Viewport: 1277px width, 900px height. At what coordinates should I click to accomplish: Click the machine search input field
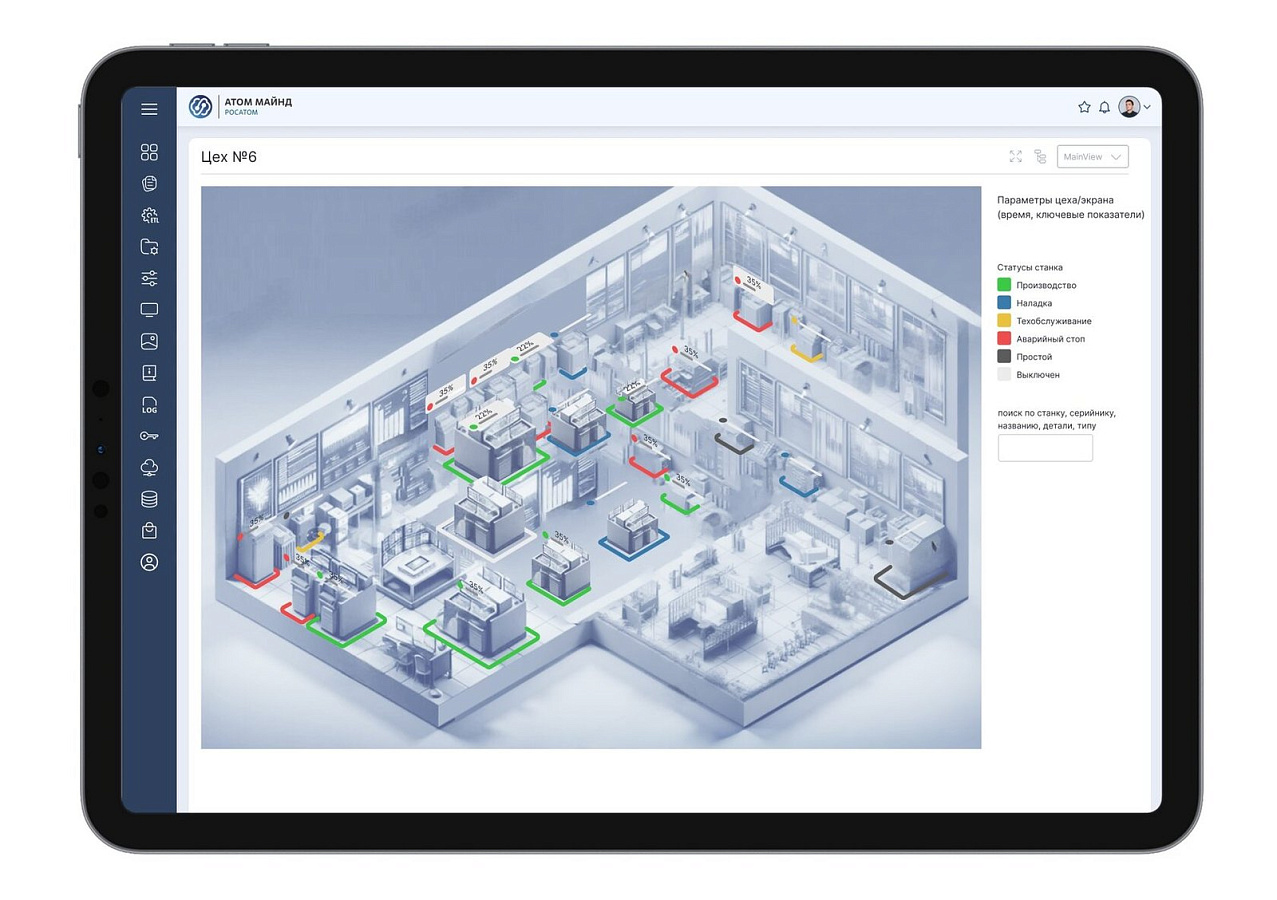1045,448
